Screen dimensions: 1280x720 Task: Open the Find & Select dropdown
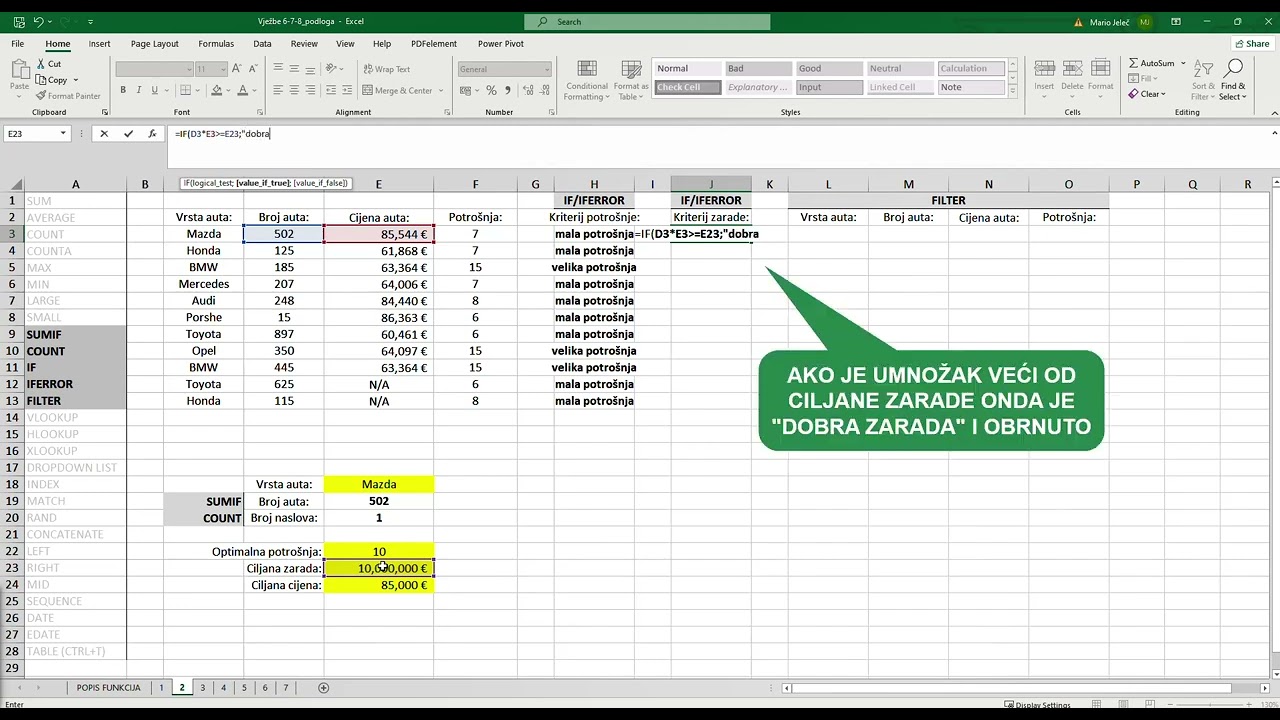[x=1233, y=80]
